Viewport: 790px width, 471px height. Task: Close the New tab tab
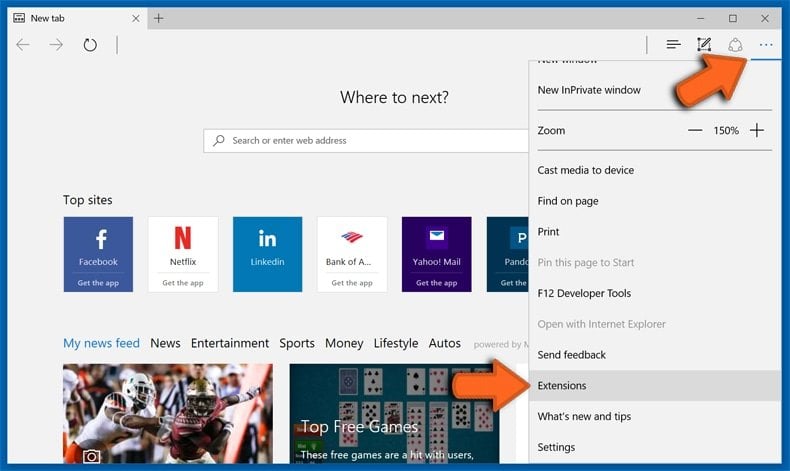[x=136, y=18]
